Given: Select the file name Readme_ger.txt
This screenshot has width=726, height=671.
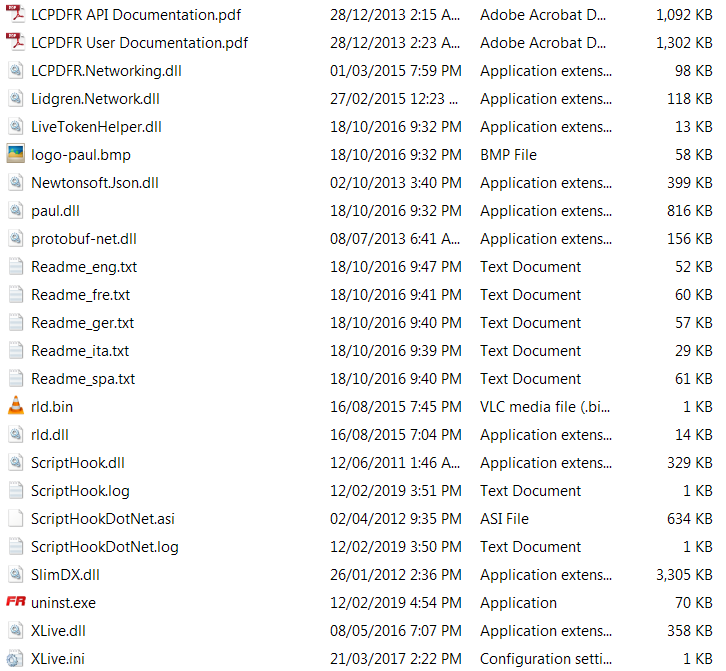Looking at the screenshot, I should (x=82, y=323).
